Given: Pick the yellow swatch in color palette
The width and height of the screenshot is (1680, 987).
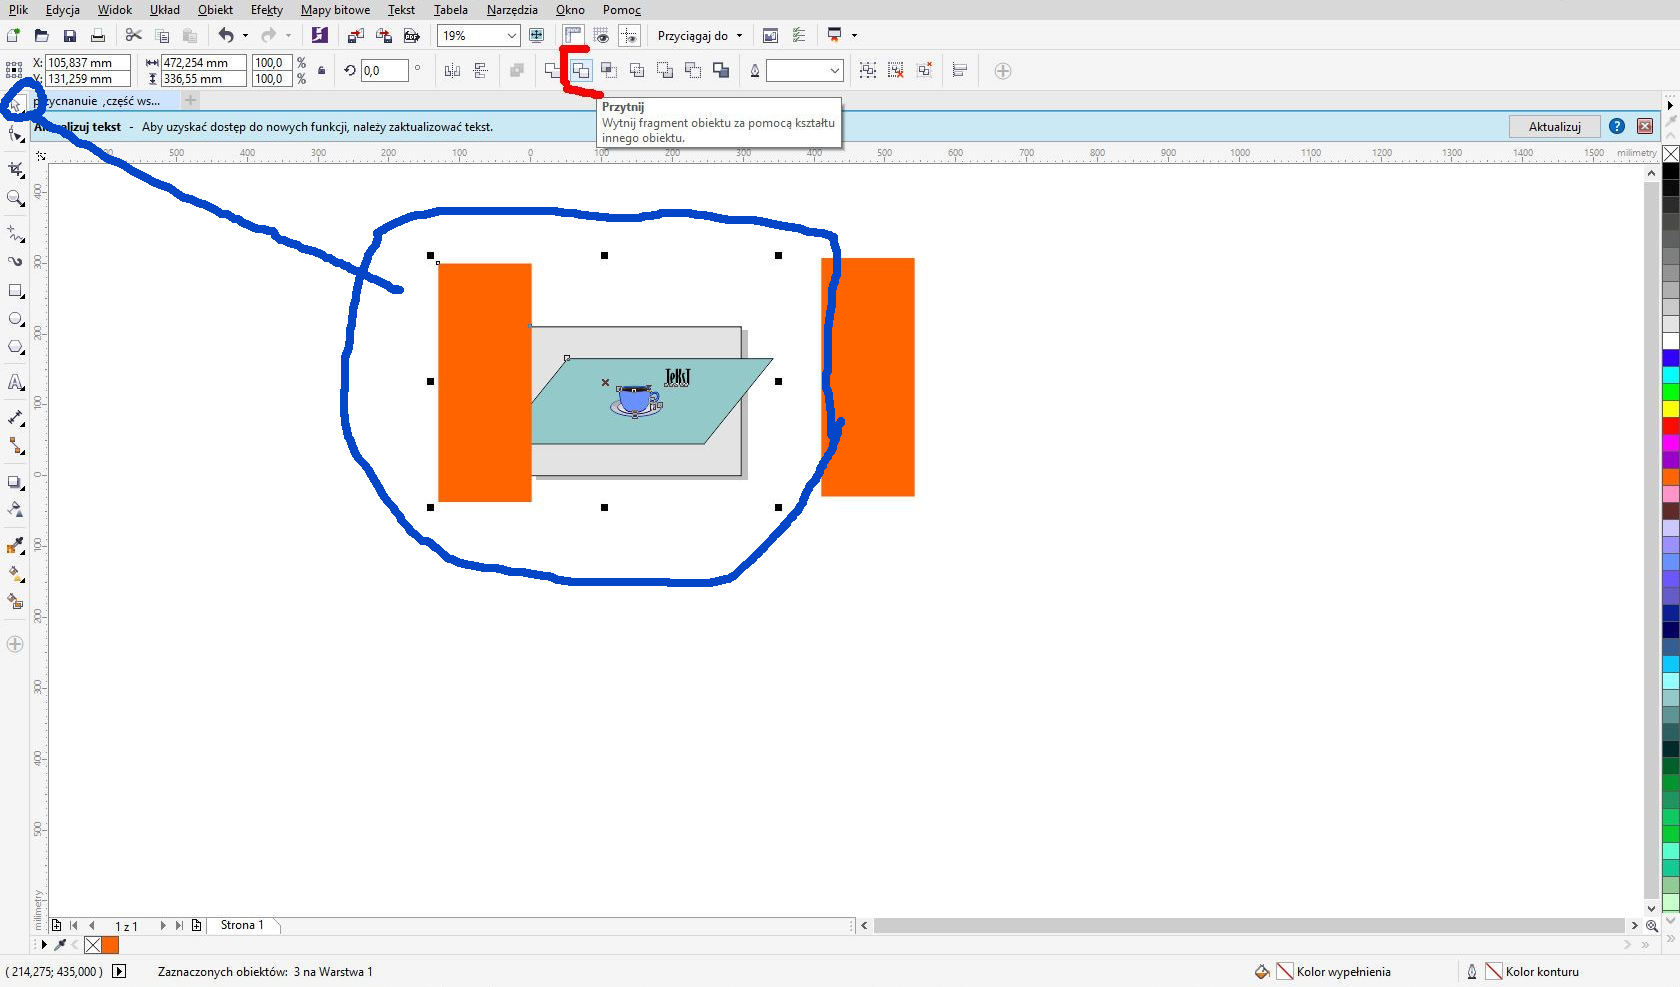Looking at the screenshot, I should 1670,409.
